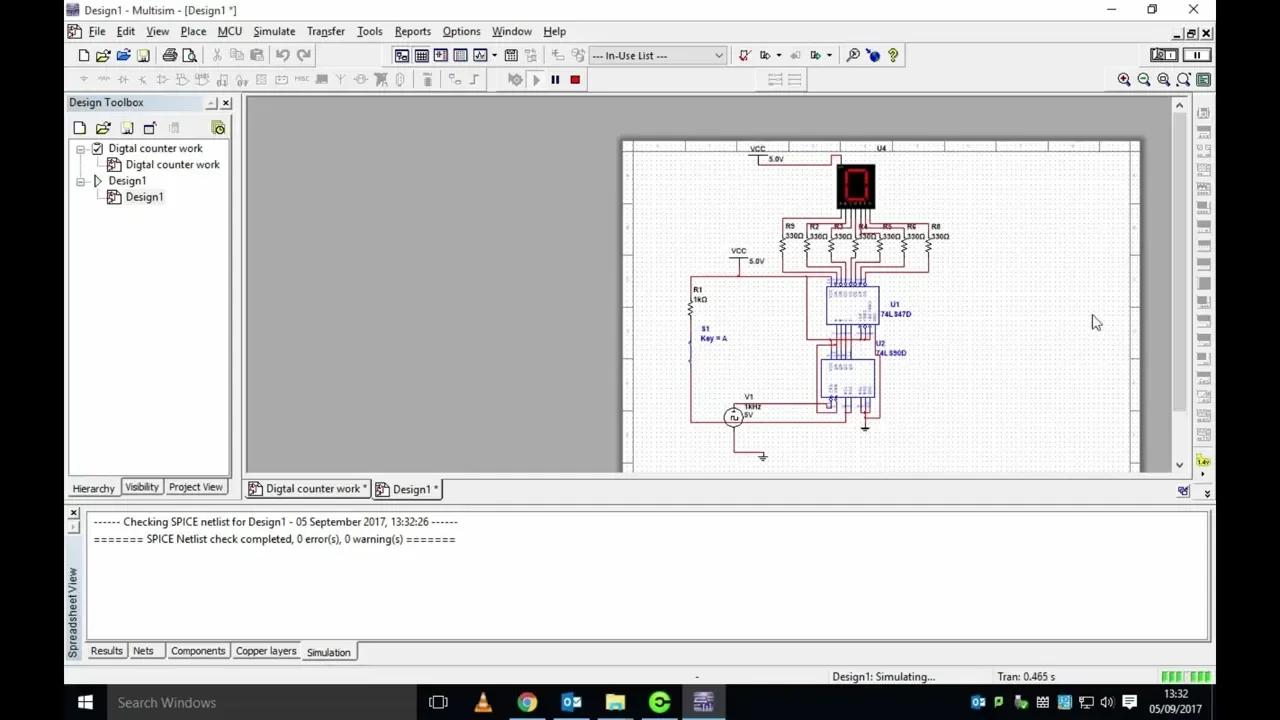
Task: Uncheck the Digtal counter work checkbox in Design Toolbox
Action: [97, 148]
